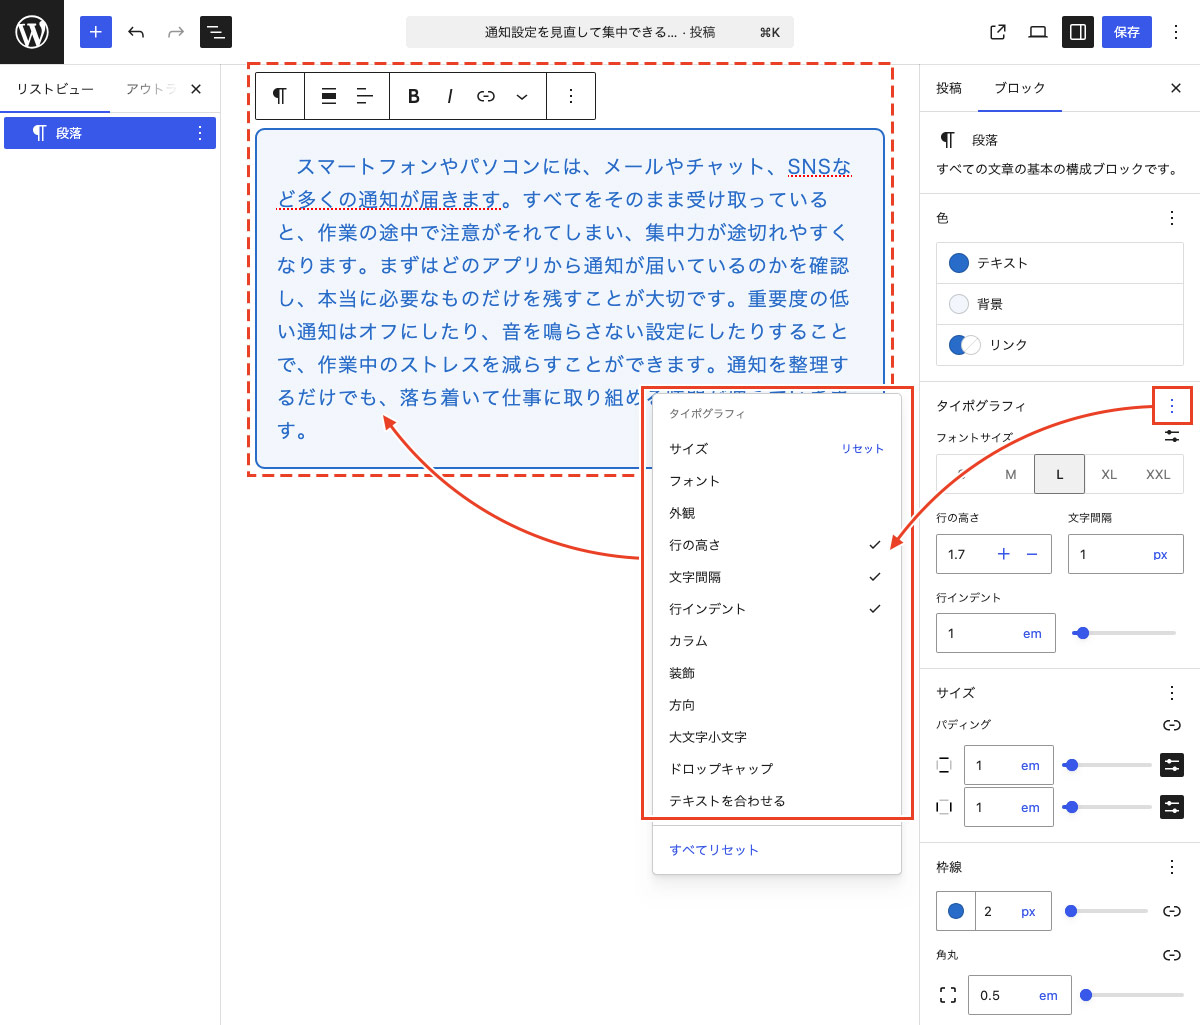Click the paragraph block type icon in toolbar
The width and height of the screenshot is (1200, 1025).
pos(280,96)
